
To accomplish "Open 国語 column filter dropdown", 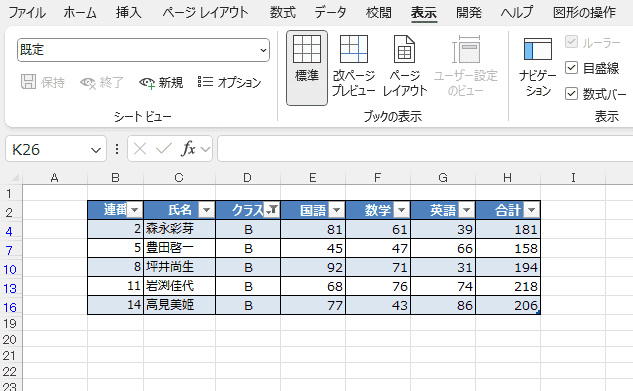I will pos(337,210).
